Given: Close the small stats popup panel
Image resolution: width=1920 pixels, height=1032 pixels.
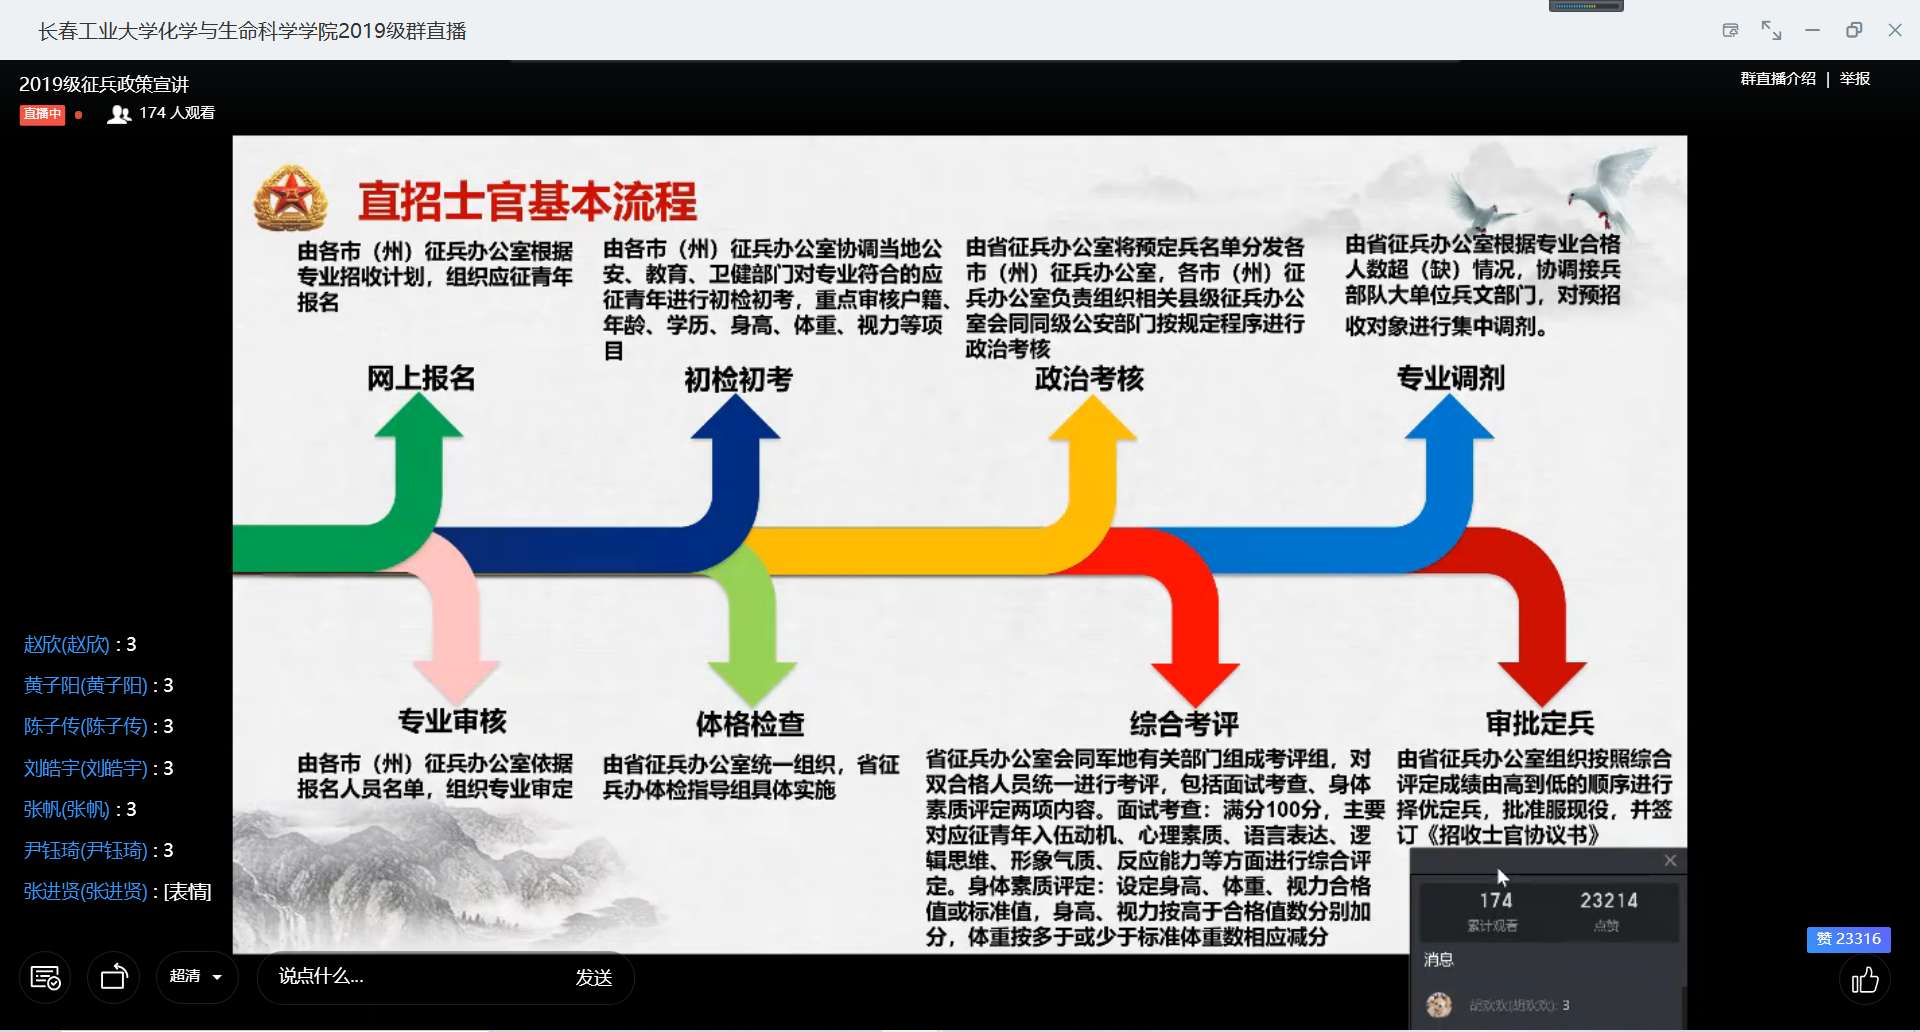Looking at the screenshot, I should click(x=1670, y=861).
